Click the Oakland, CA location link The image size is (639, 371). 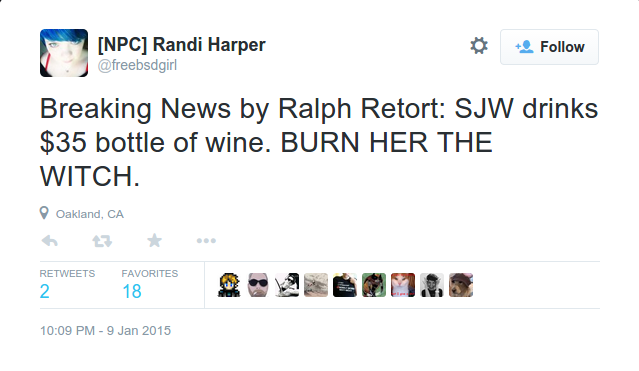tap(90, 214)
